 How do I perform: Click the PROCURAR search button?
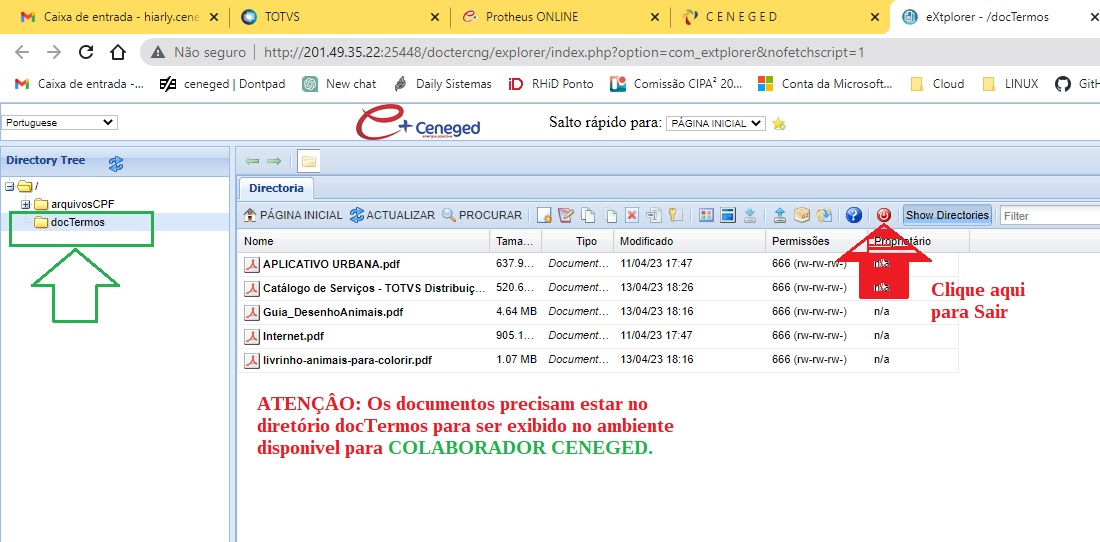click(x=482, y=215)
